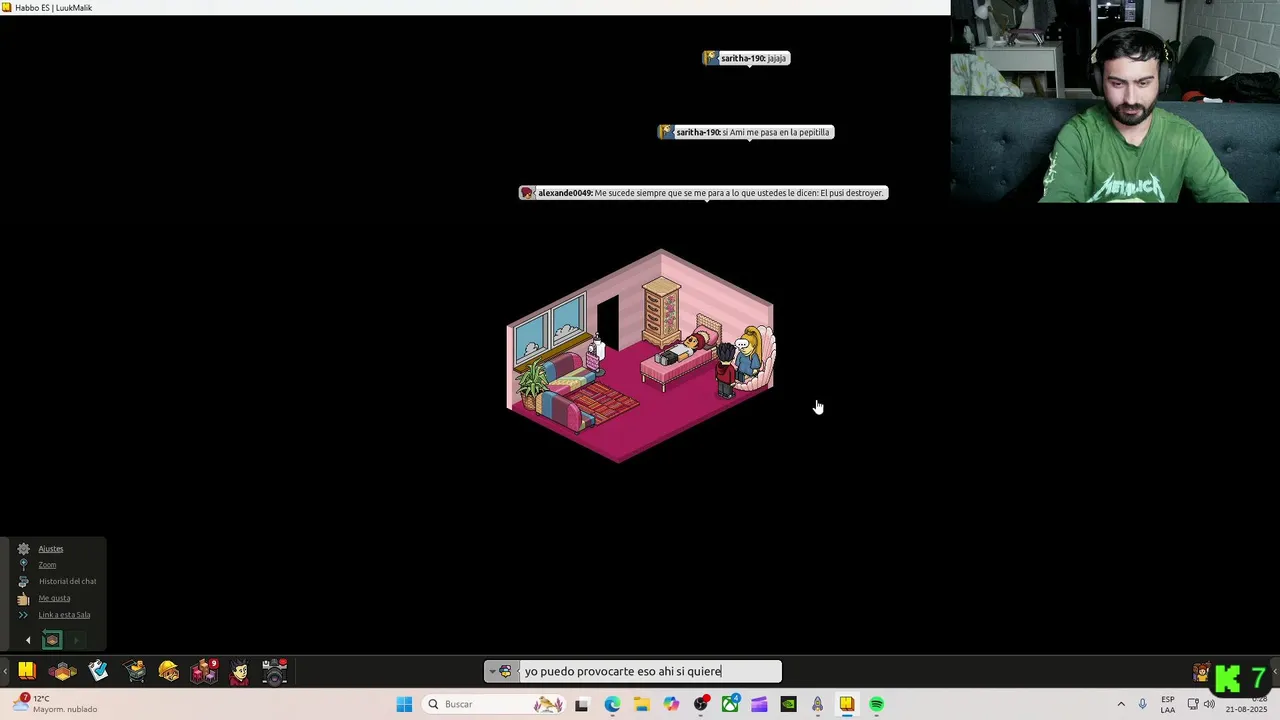Click the chat bubbles history icon

tap(23, 581)
